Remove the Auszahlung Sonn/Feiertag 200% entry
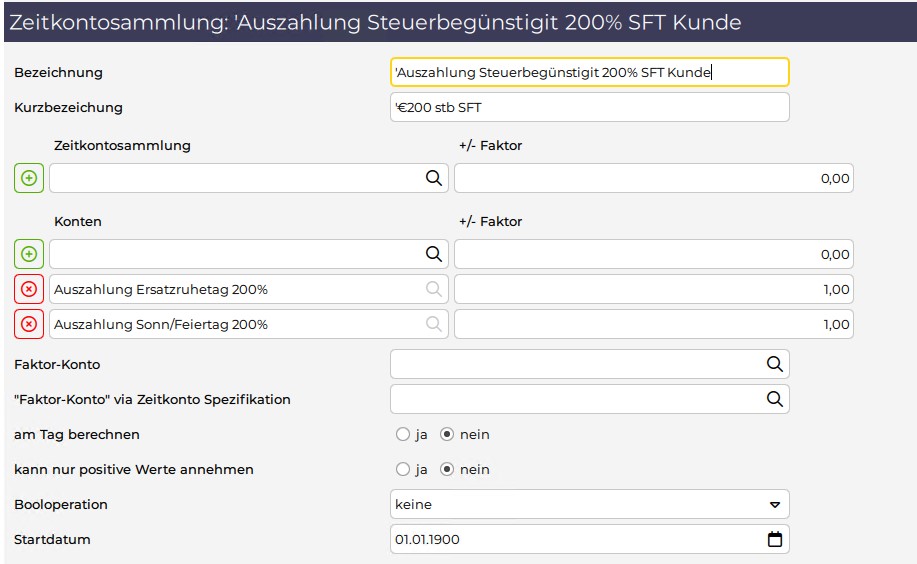The height and width of the screenshot is (564, 917). point(29,324)
